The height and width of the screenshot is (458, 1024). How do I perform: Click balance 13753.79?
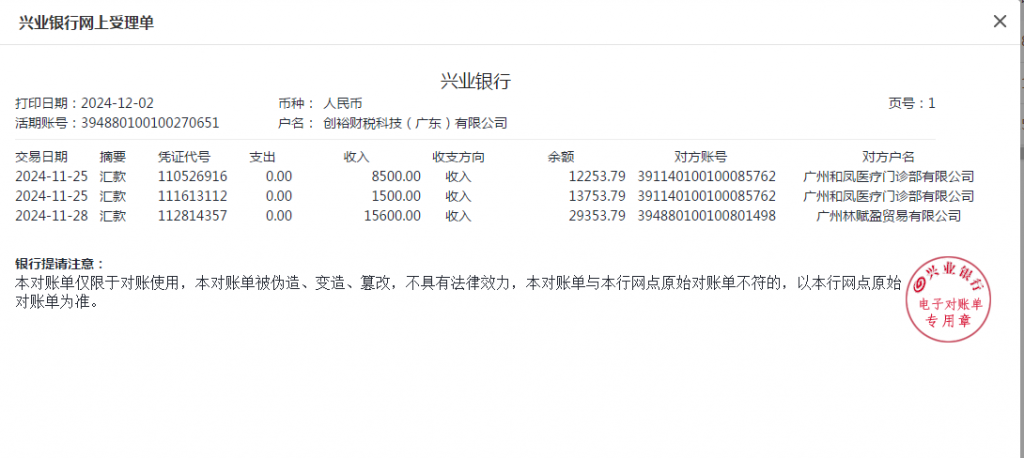point(597,196)
